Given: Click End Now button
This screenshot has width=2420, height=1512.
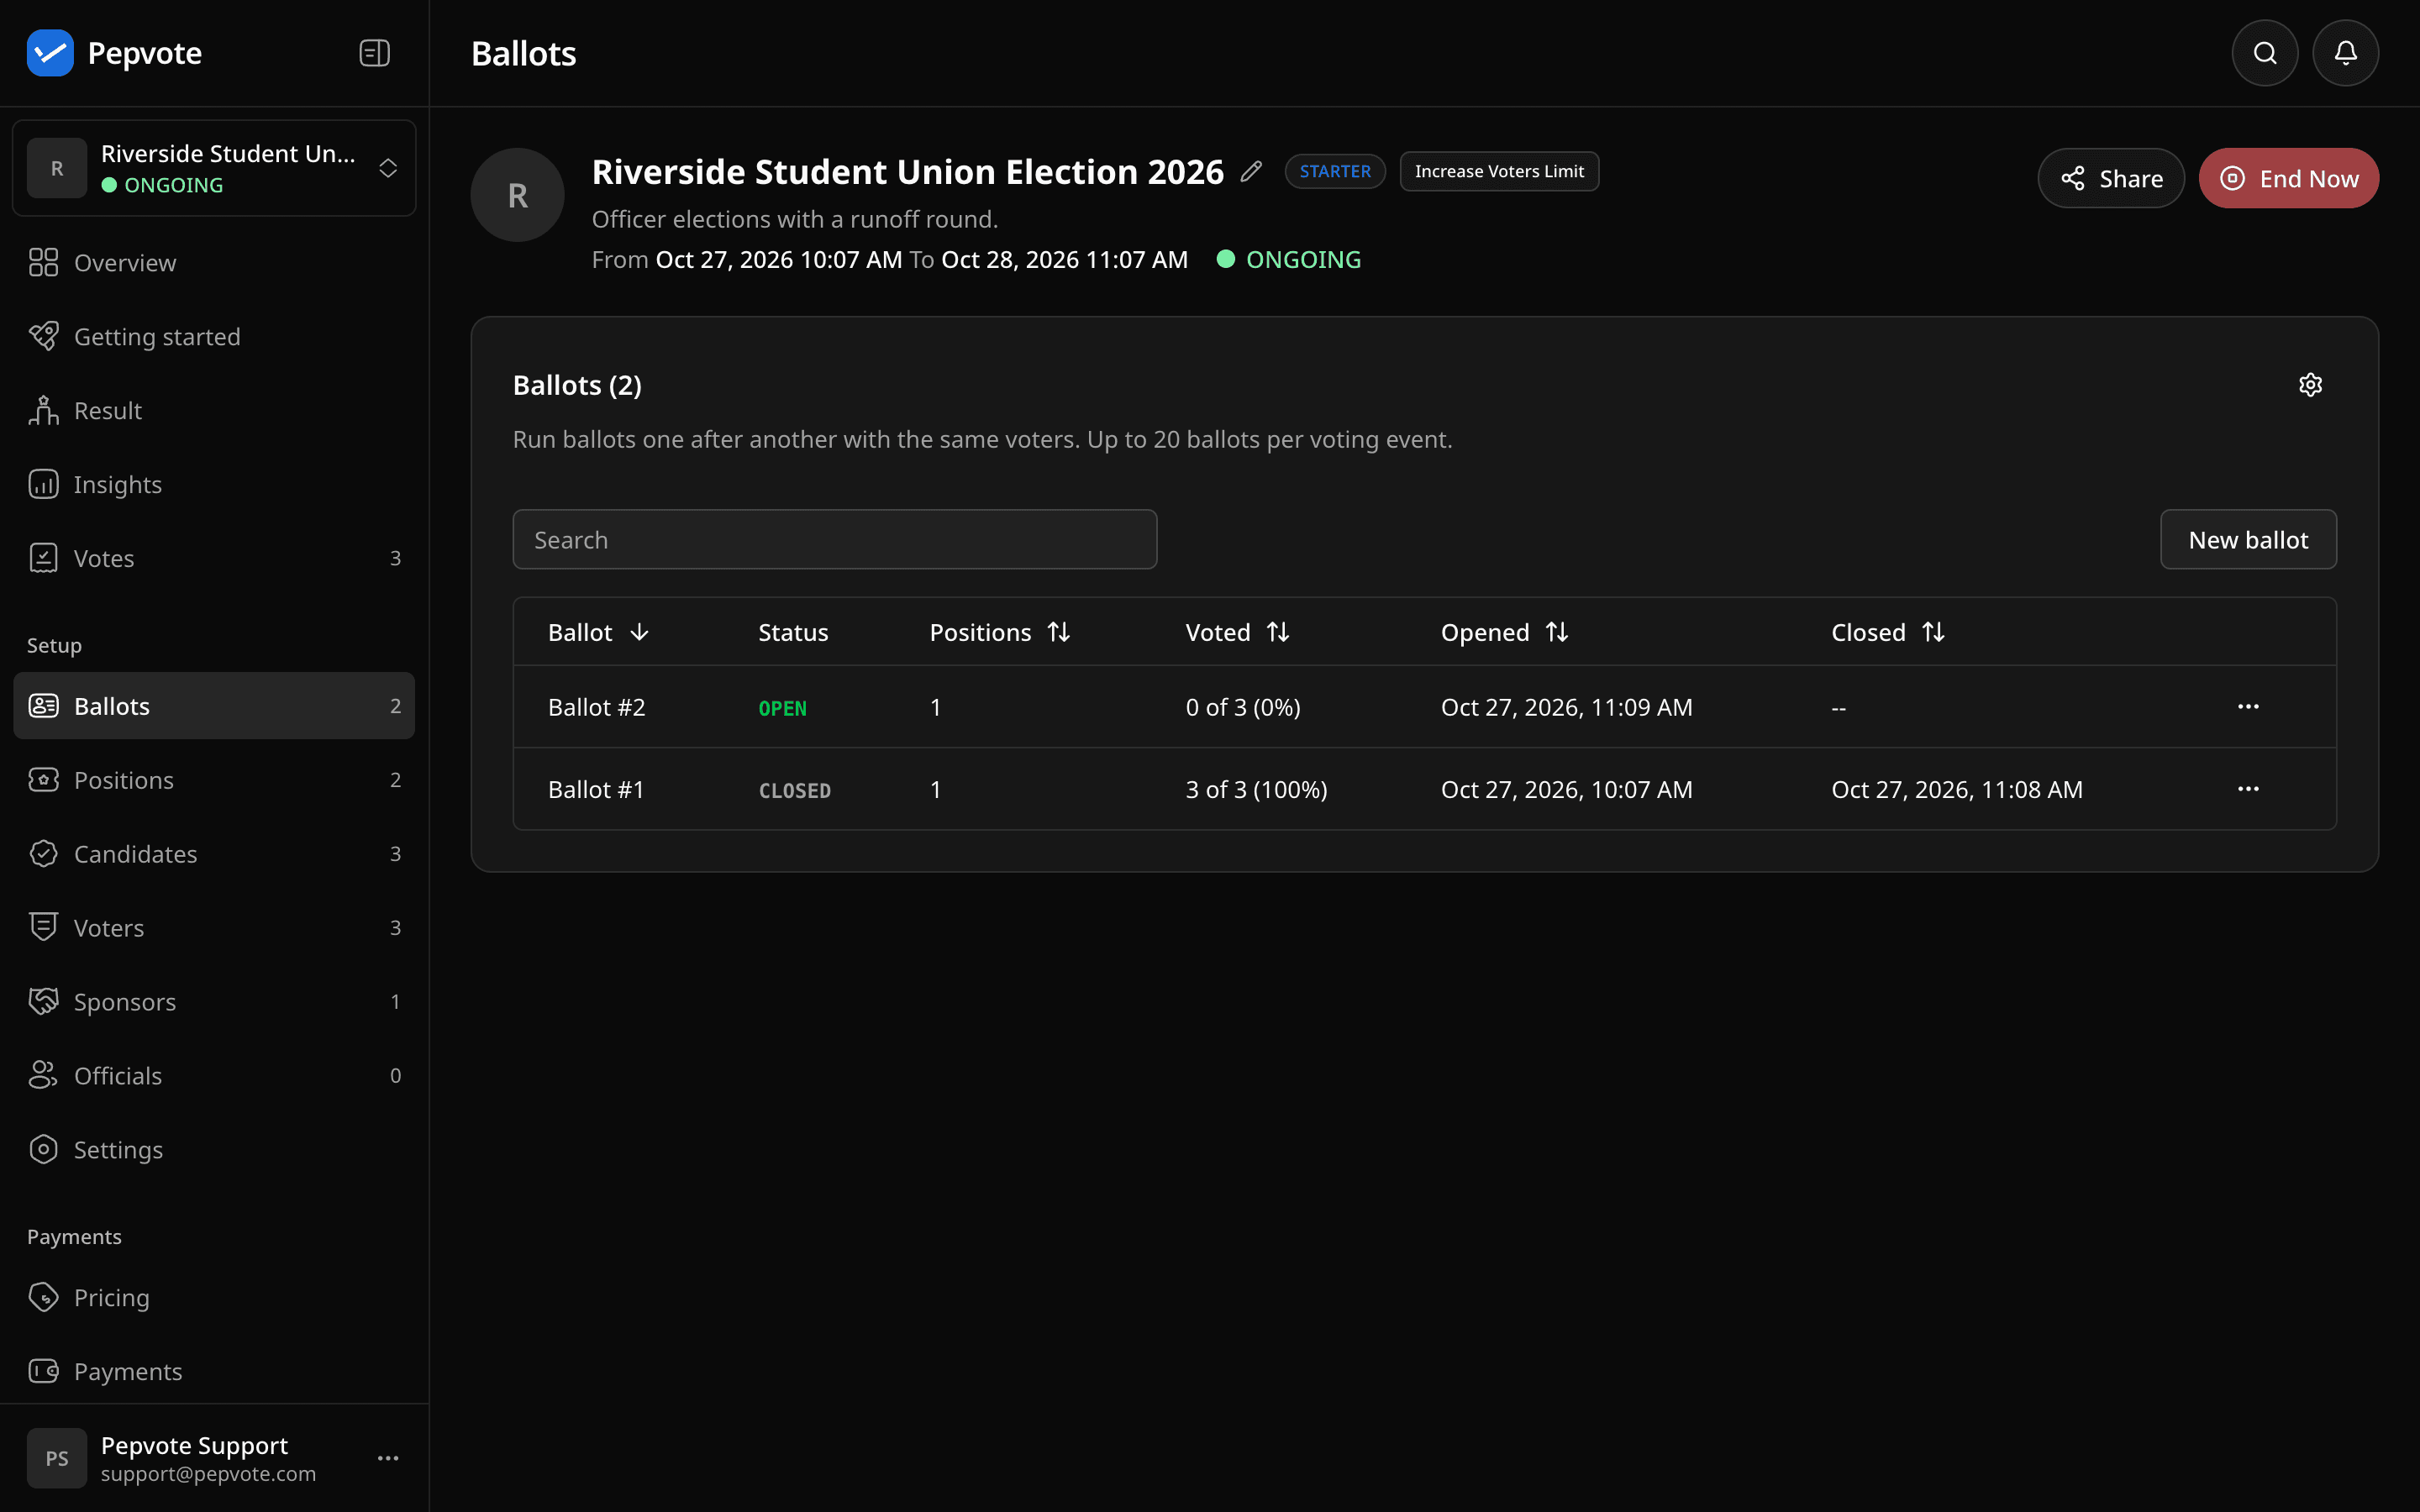Looking at the screenshot, I should tap(2288, 178).
